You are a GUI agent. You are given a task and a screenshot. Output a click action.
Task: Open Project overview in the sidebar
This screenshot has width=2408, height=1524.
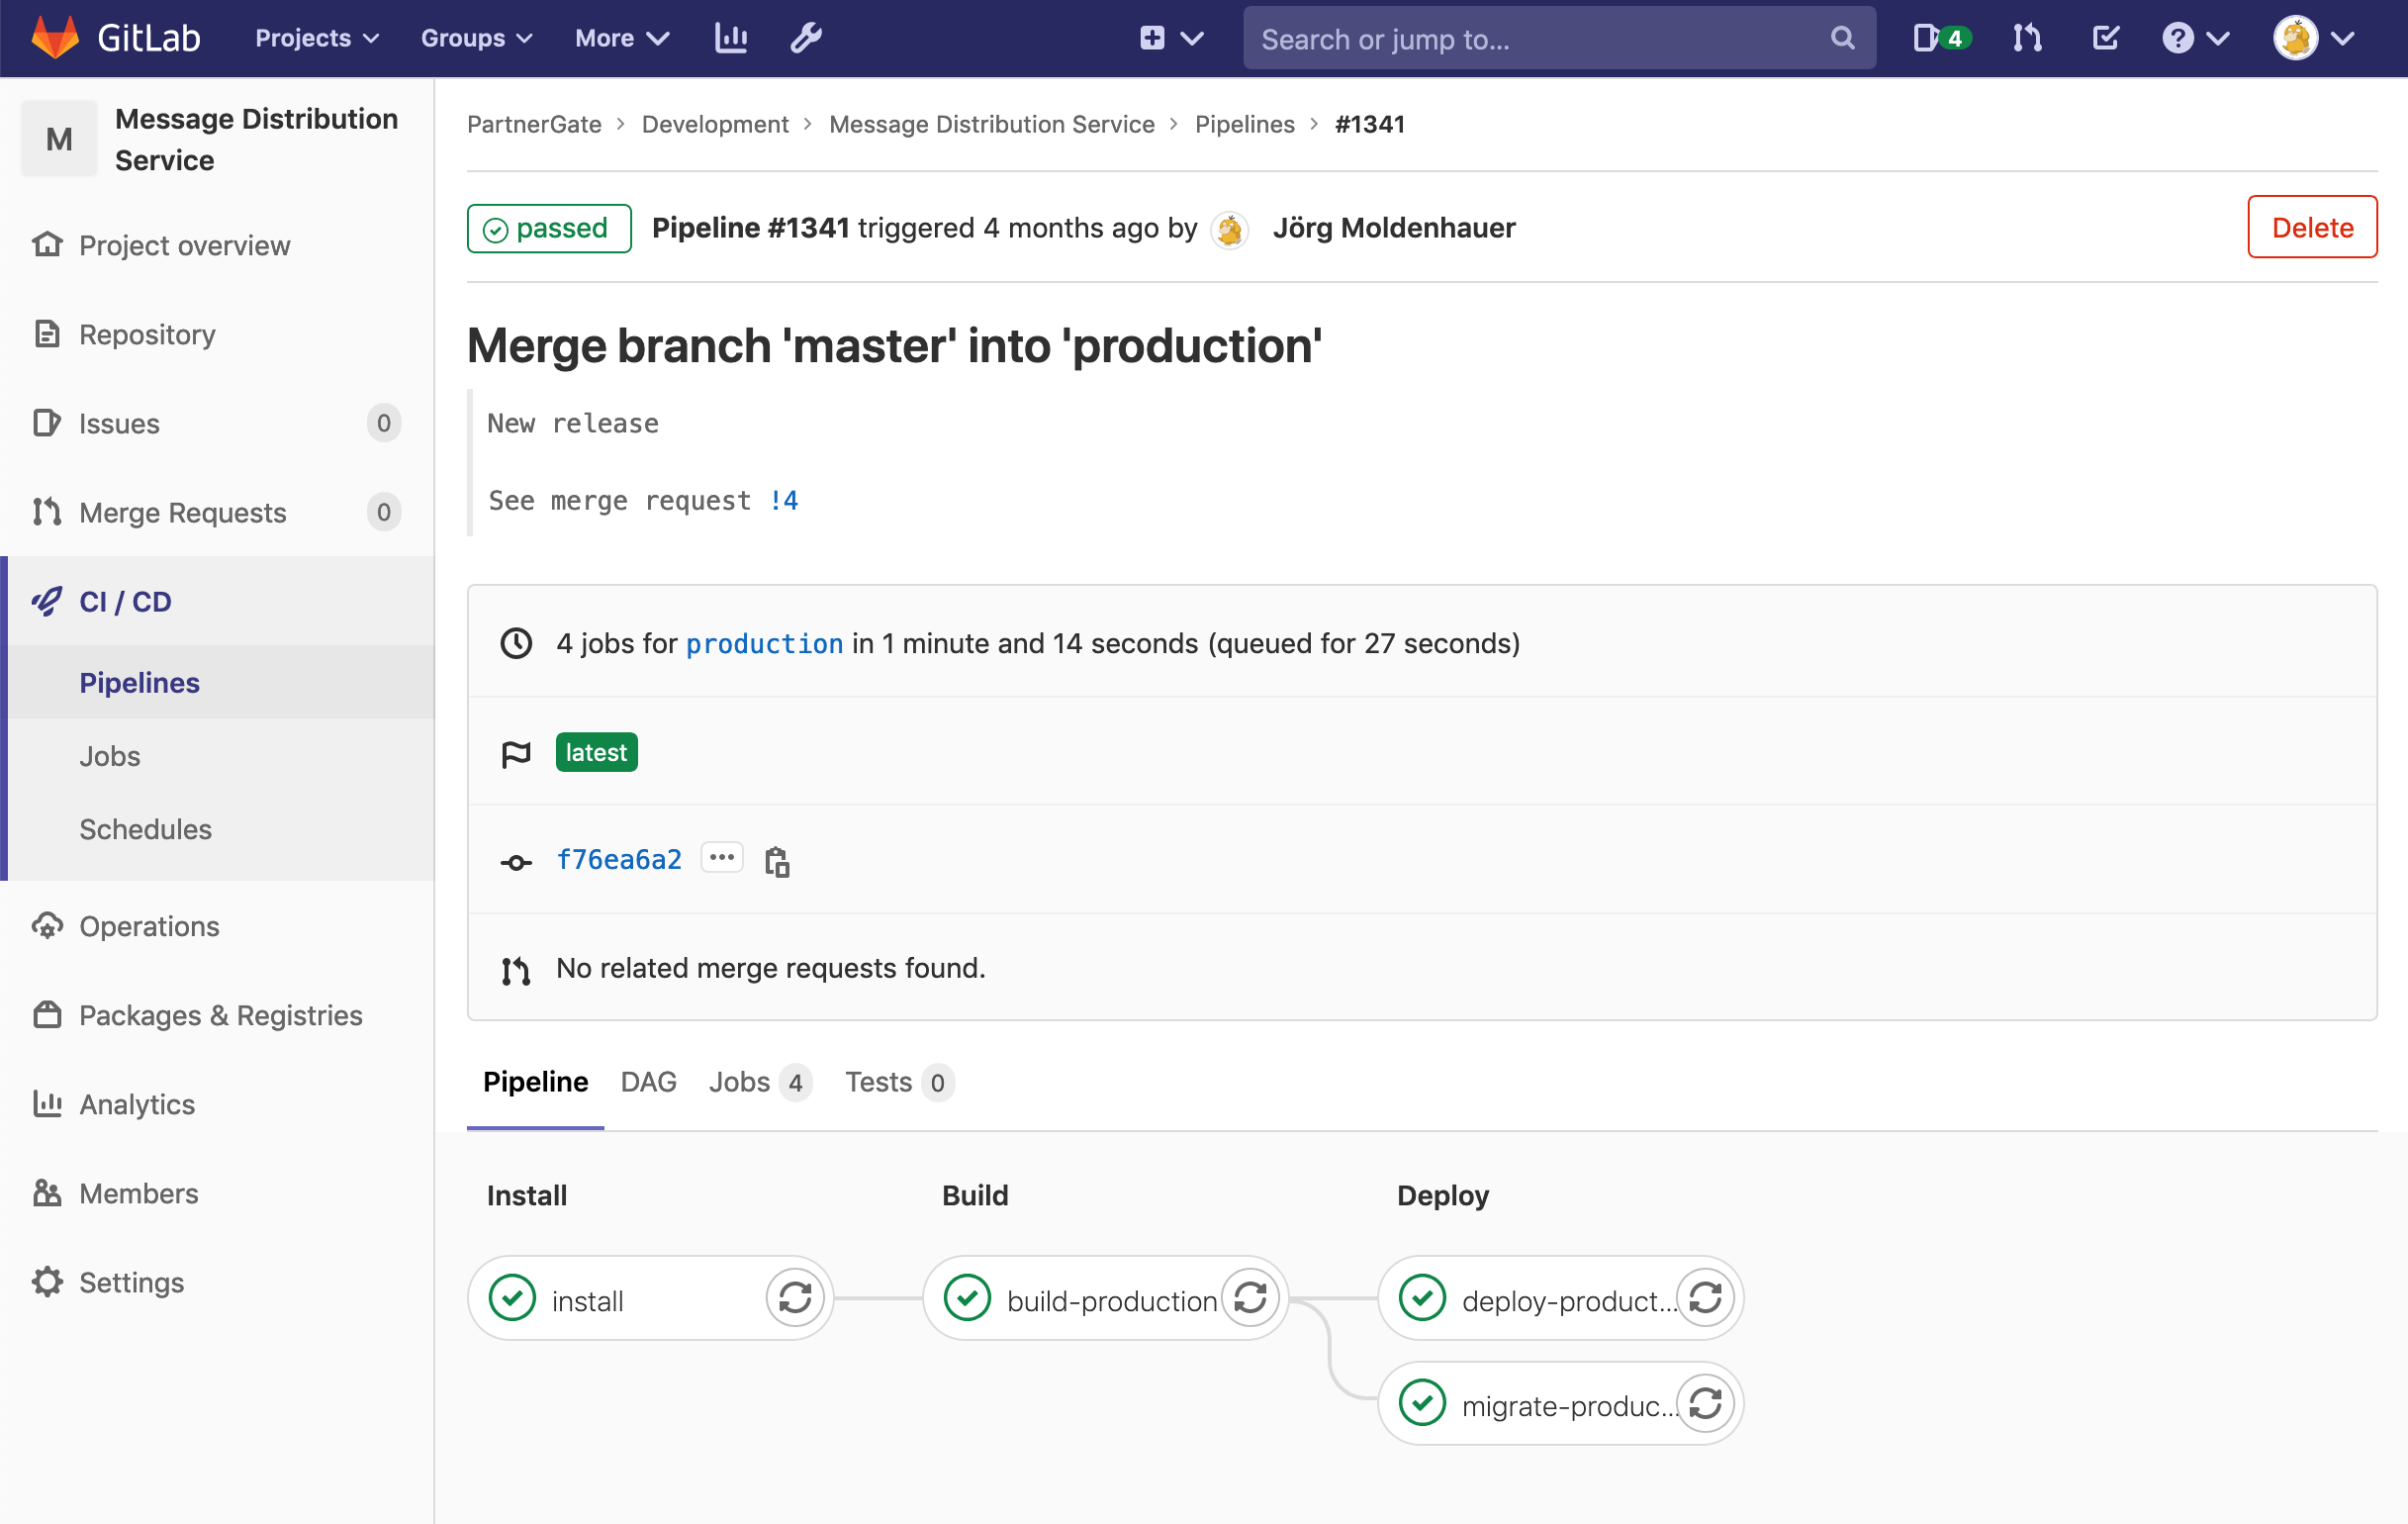pyautogui.click(x=185, y=245)
